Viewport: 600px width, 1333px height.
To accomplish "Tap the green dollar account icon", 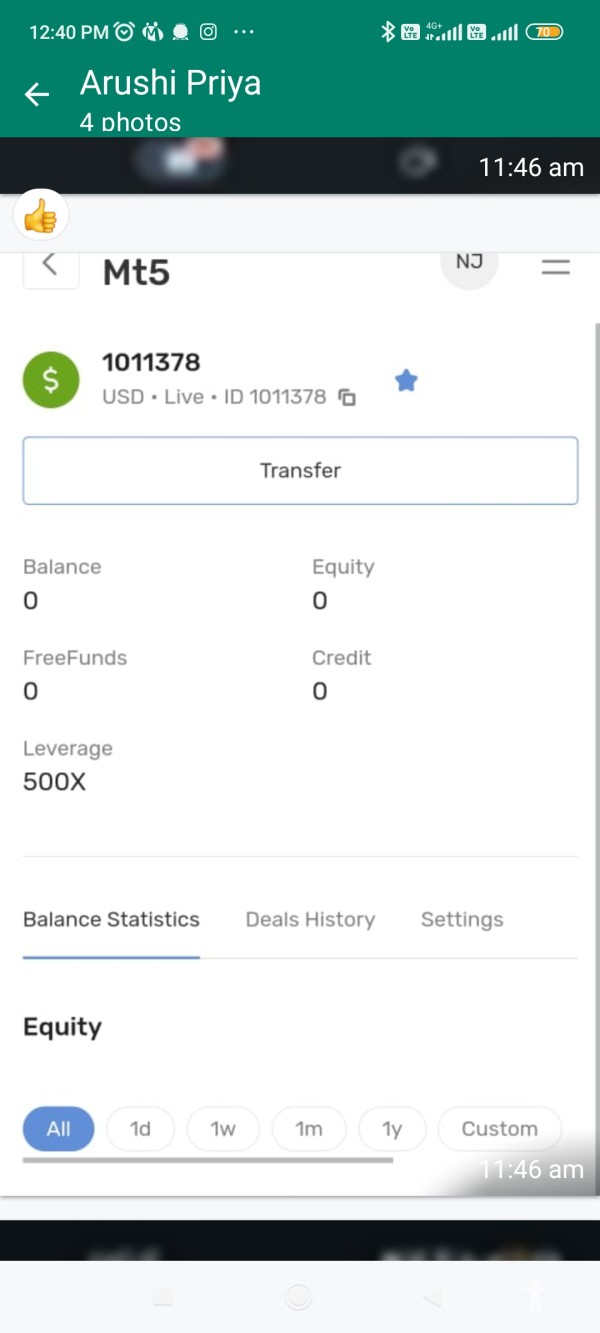I will [51, 380].
